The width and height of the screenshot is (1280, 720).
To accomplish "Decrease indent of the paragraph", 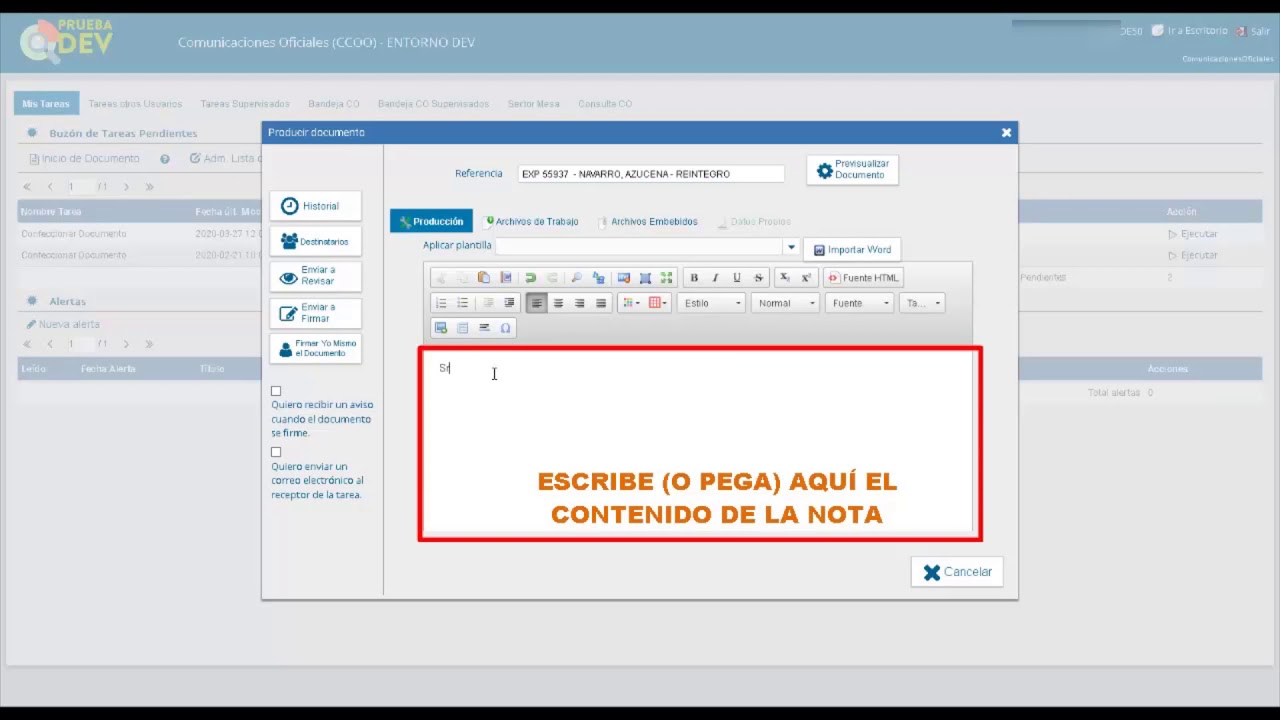I will (x=488, y=303).
